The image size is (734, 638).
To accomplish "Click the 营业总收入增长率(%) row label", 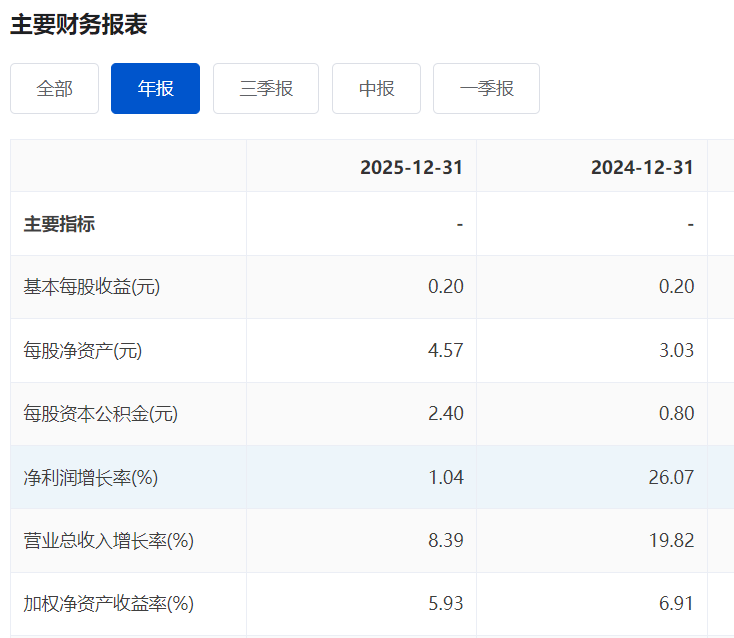I will (109, 541).
